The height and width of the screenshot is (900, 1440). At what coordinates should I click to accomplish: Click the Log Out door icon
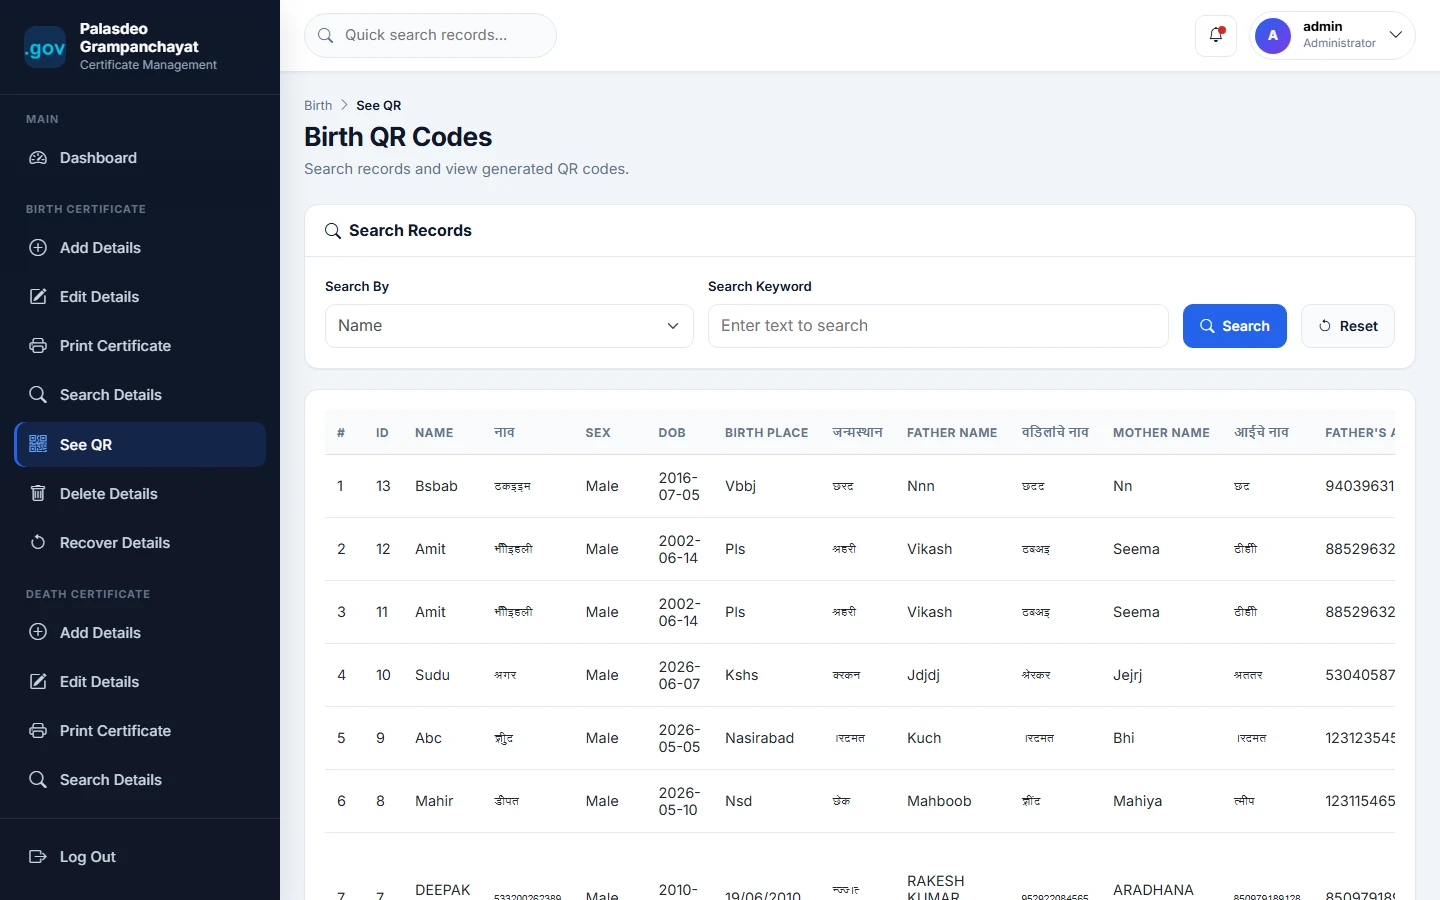point(38,857)
